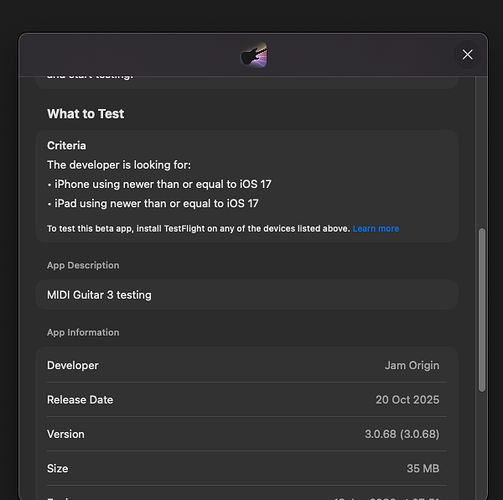Select the iPad iOS 17 requirement line
The width and height of the screenshot is (503, 500).
153,203
